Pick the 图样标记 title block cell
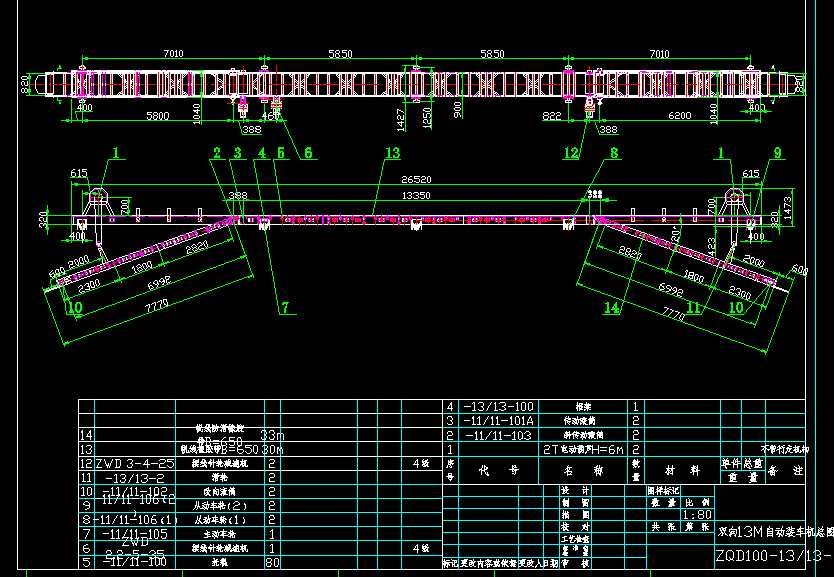 click(x=663, y=490)
